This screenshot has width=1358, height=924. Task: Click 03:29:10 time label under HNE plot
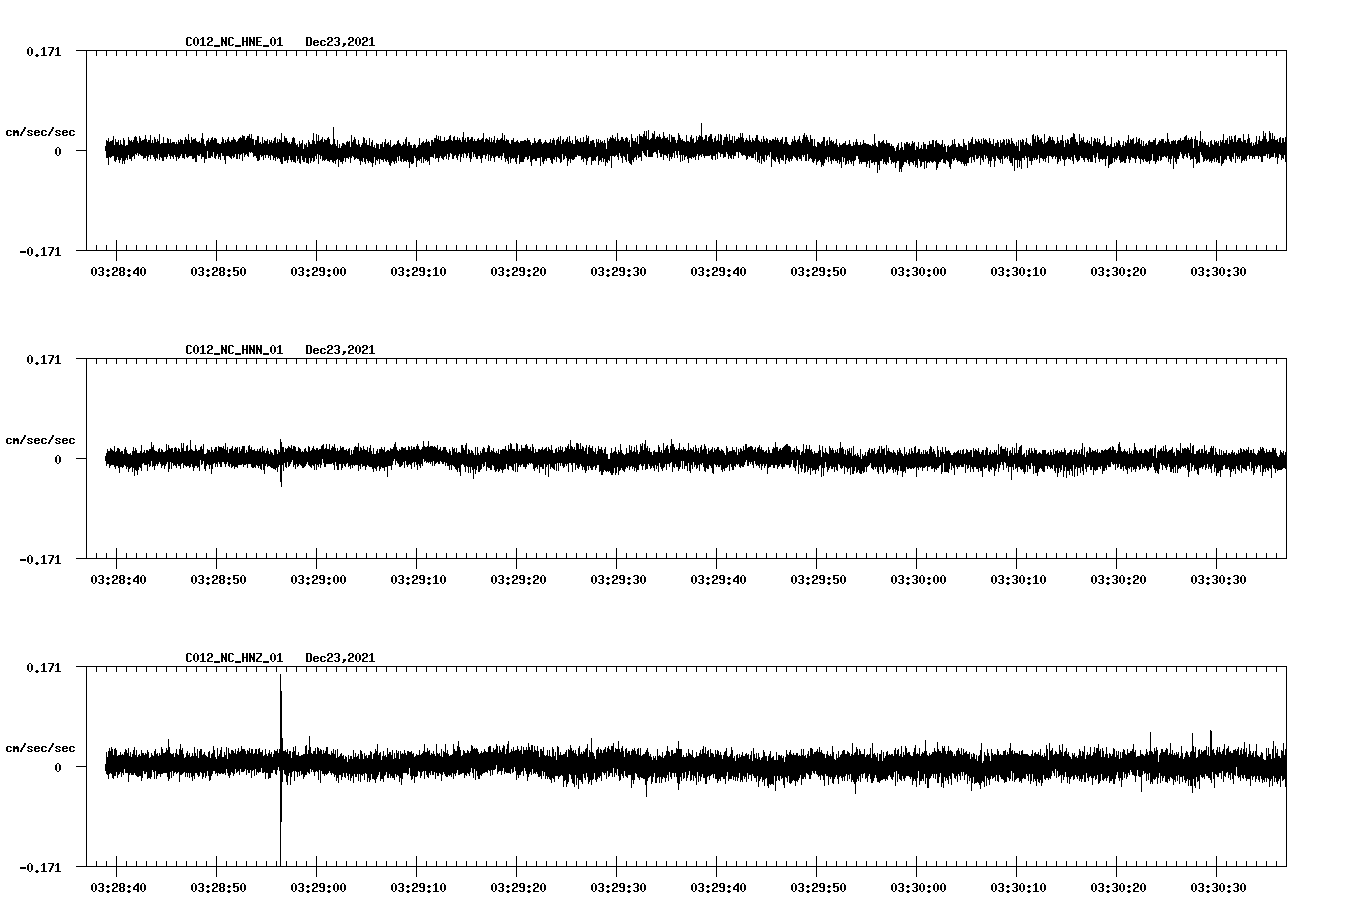[418, 271]
